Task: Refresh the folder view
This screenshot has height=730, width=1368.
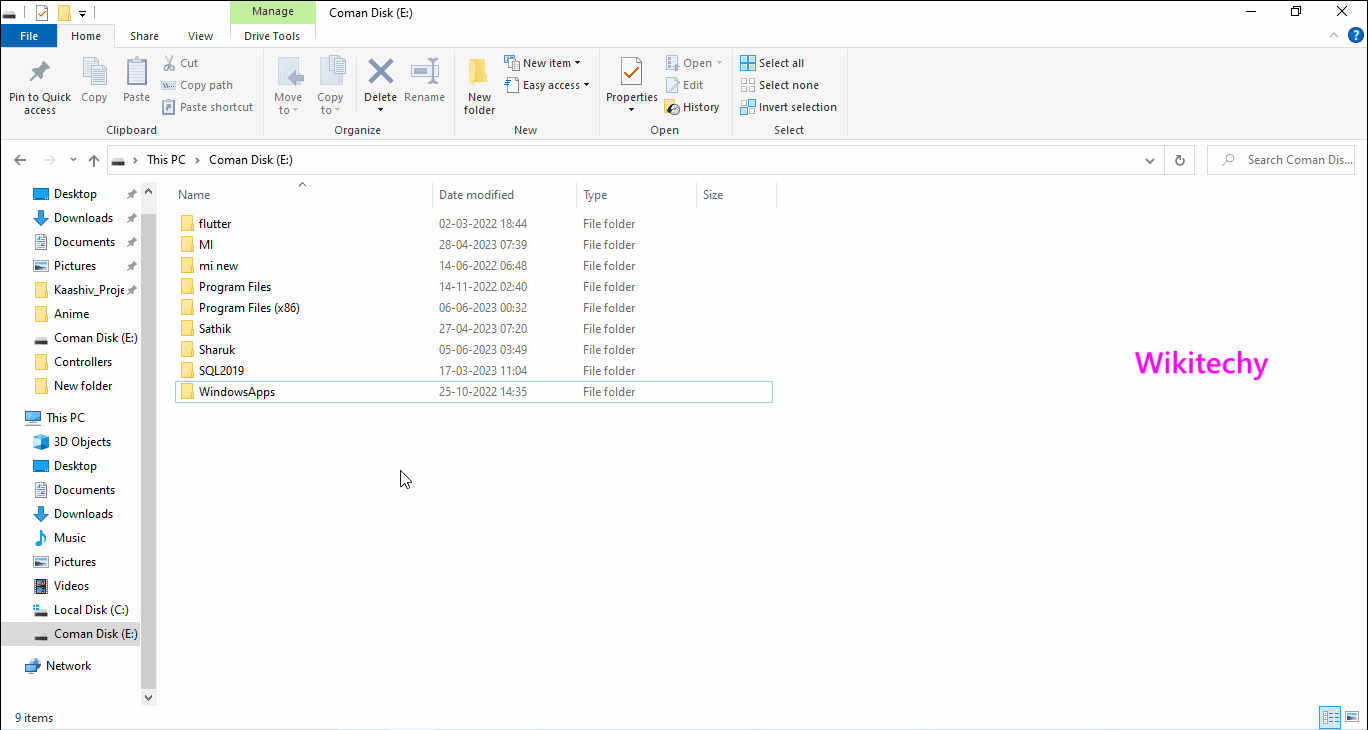Action: tap(1179, 159)
